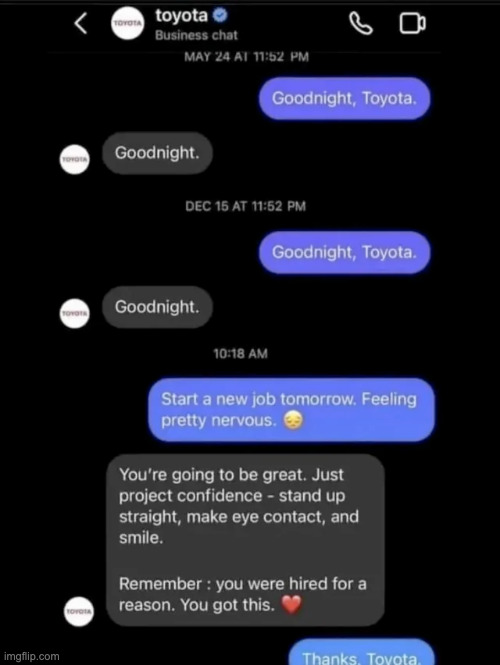Tap the second sent 'Goodnight, Toyota.' bubble
Viewport: 500px width, 665px height.
344,252
